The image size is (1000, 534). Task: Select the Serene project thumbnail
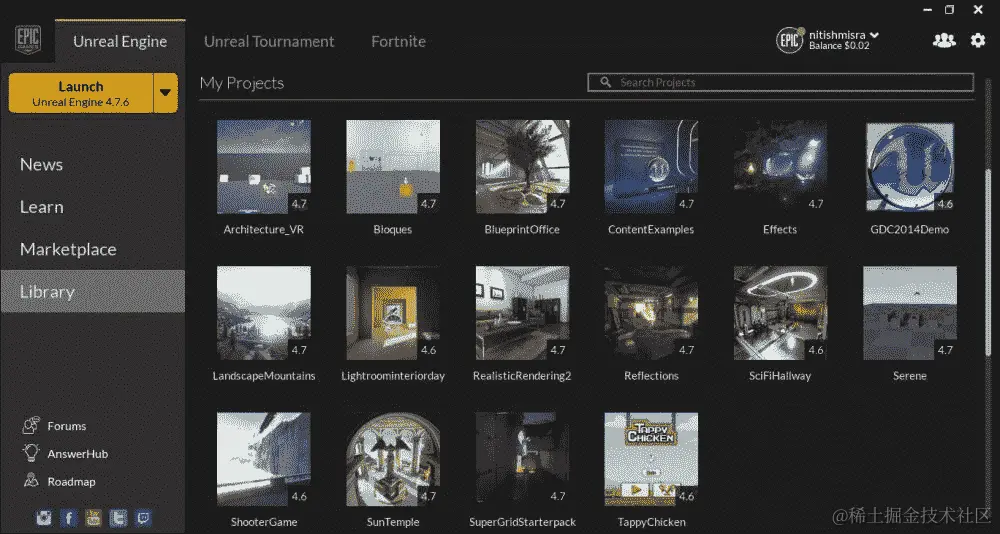click(910, 313)
